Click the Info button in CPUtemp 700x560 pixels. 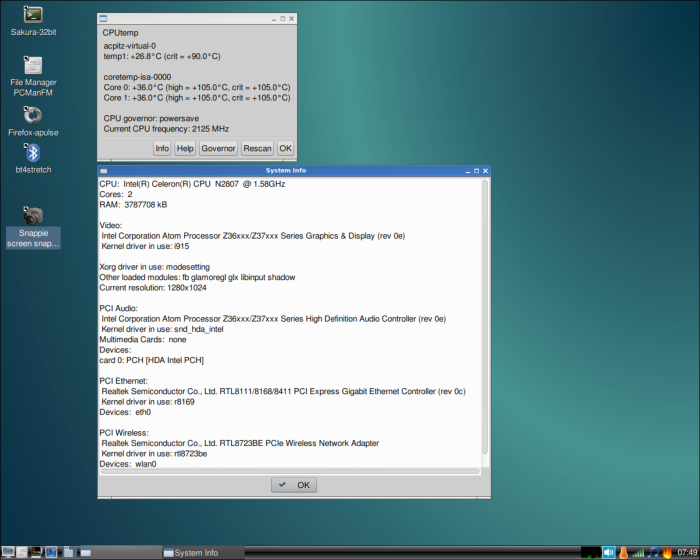[x=162, y=148]
